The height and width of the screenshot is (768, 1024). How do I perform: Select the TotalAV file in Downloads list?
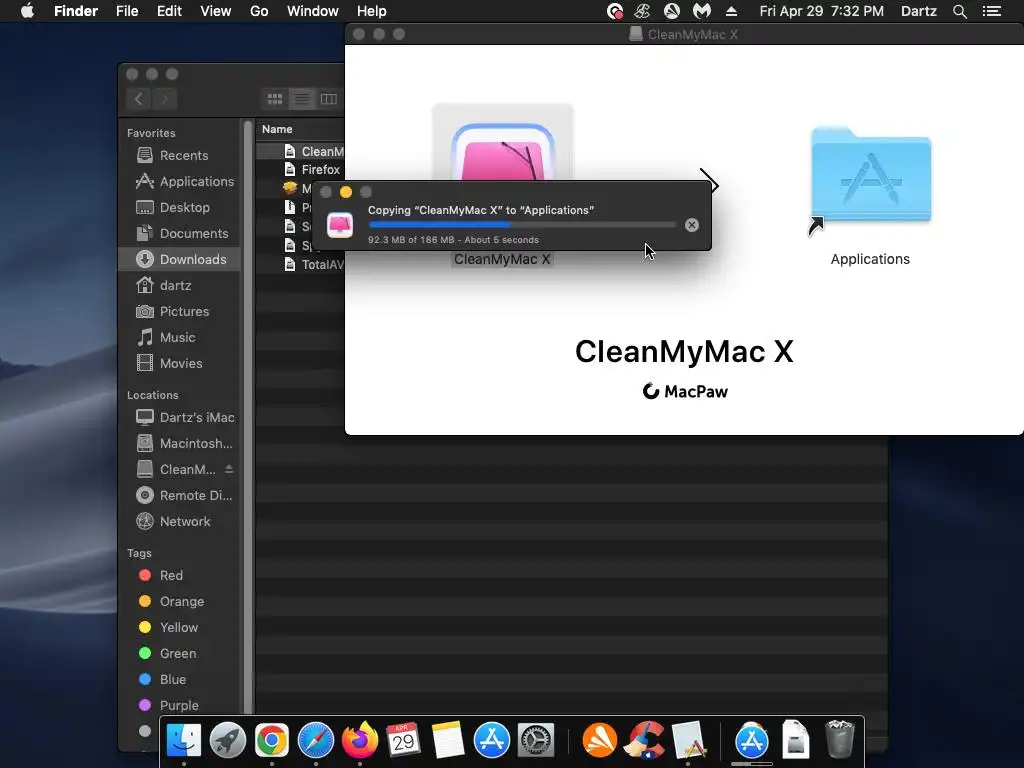pos(300,264)
